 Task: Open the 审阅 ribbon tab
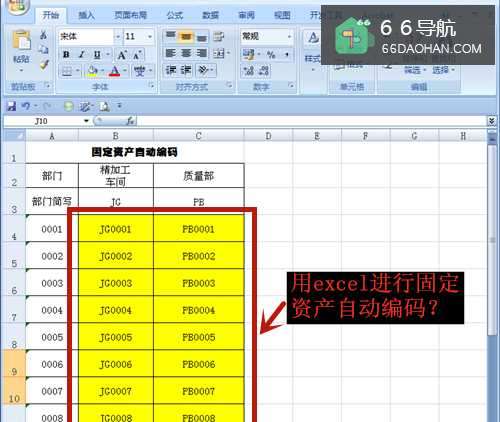pyautogui.click(x=247, y=15)
